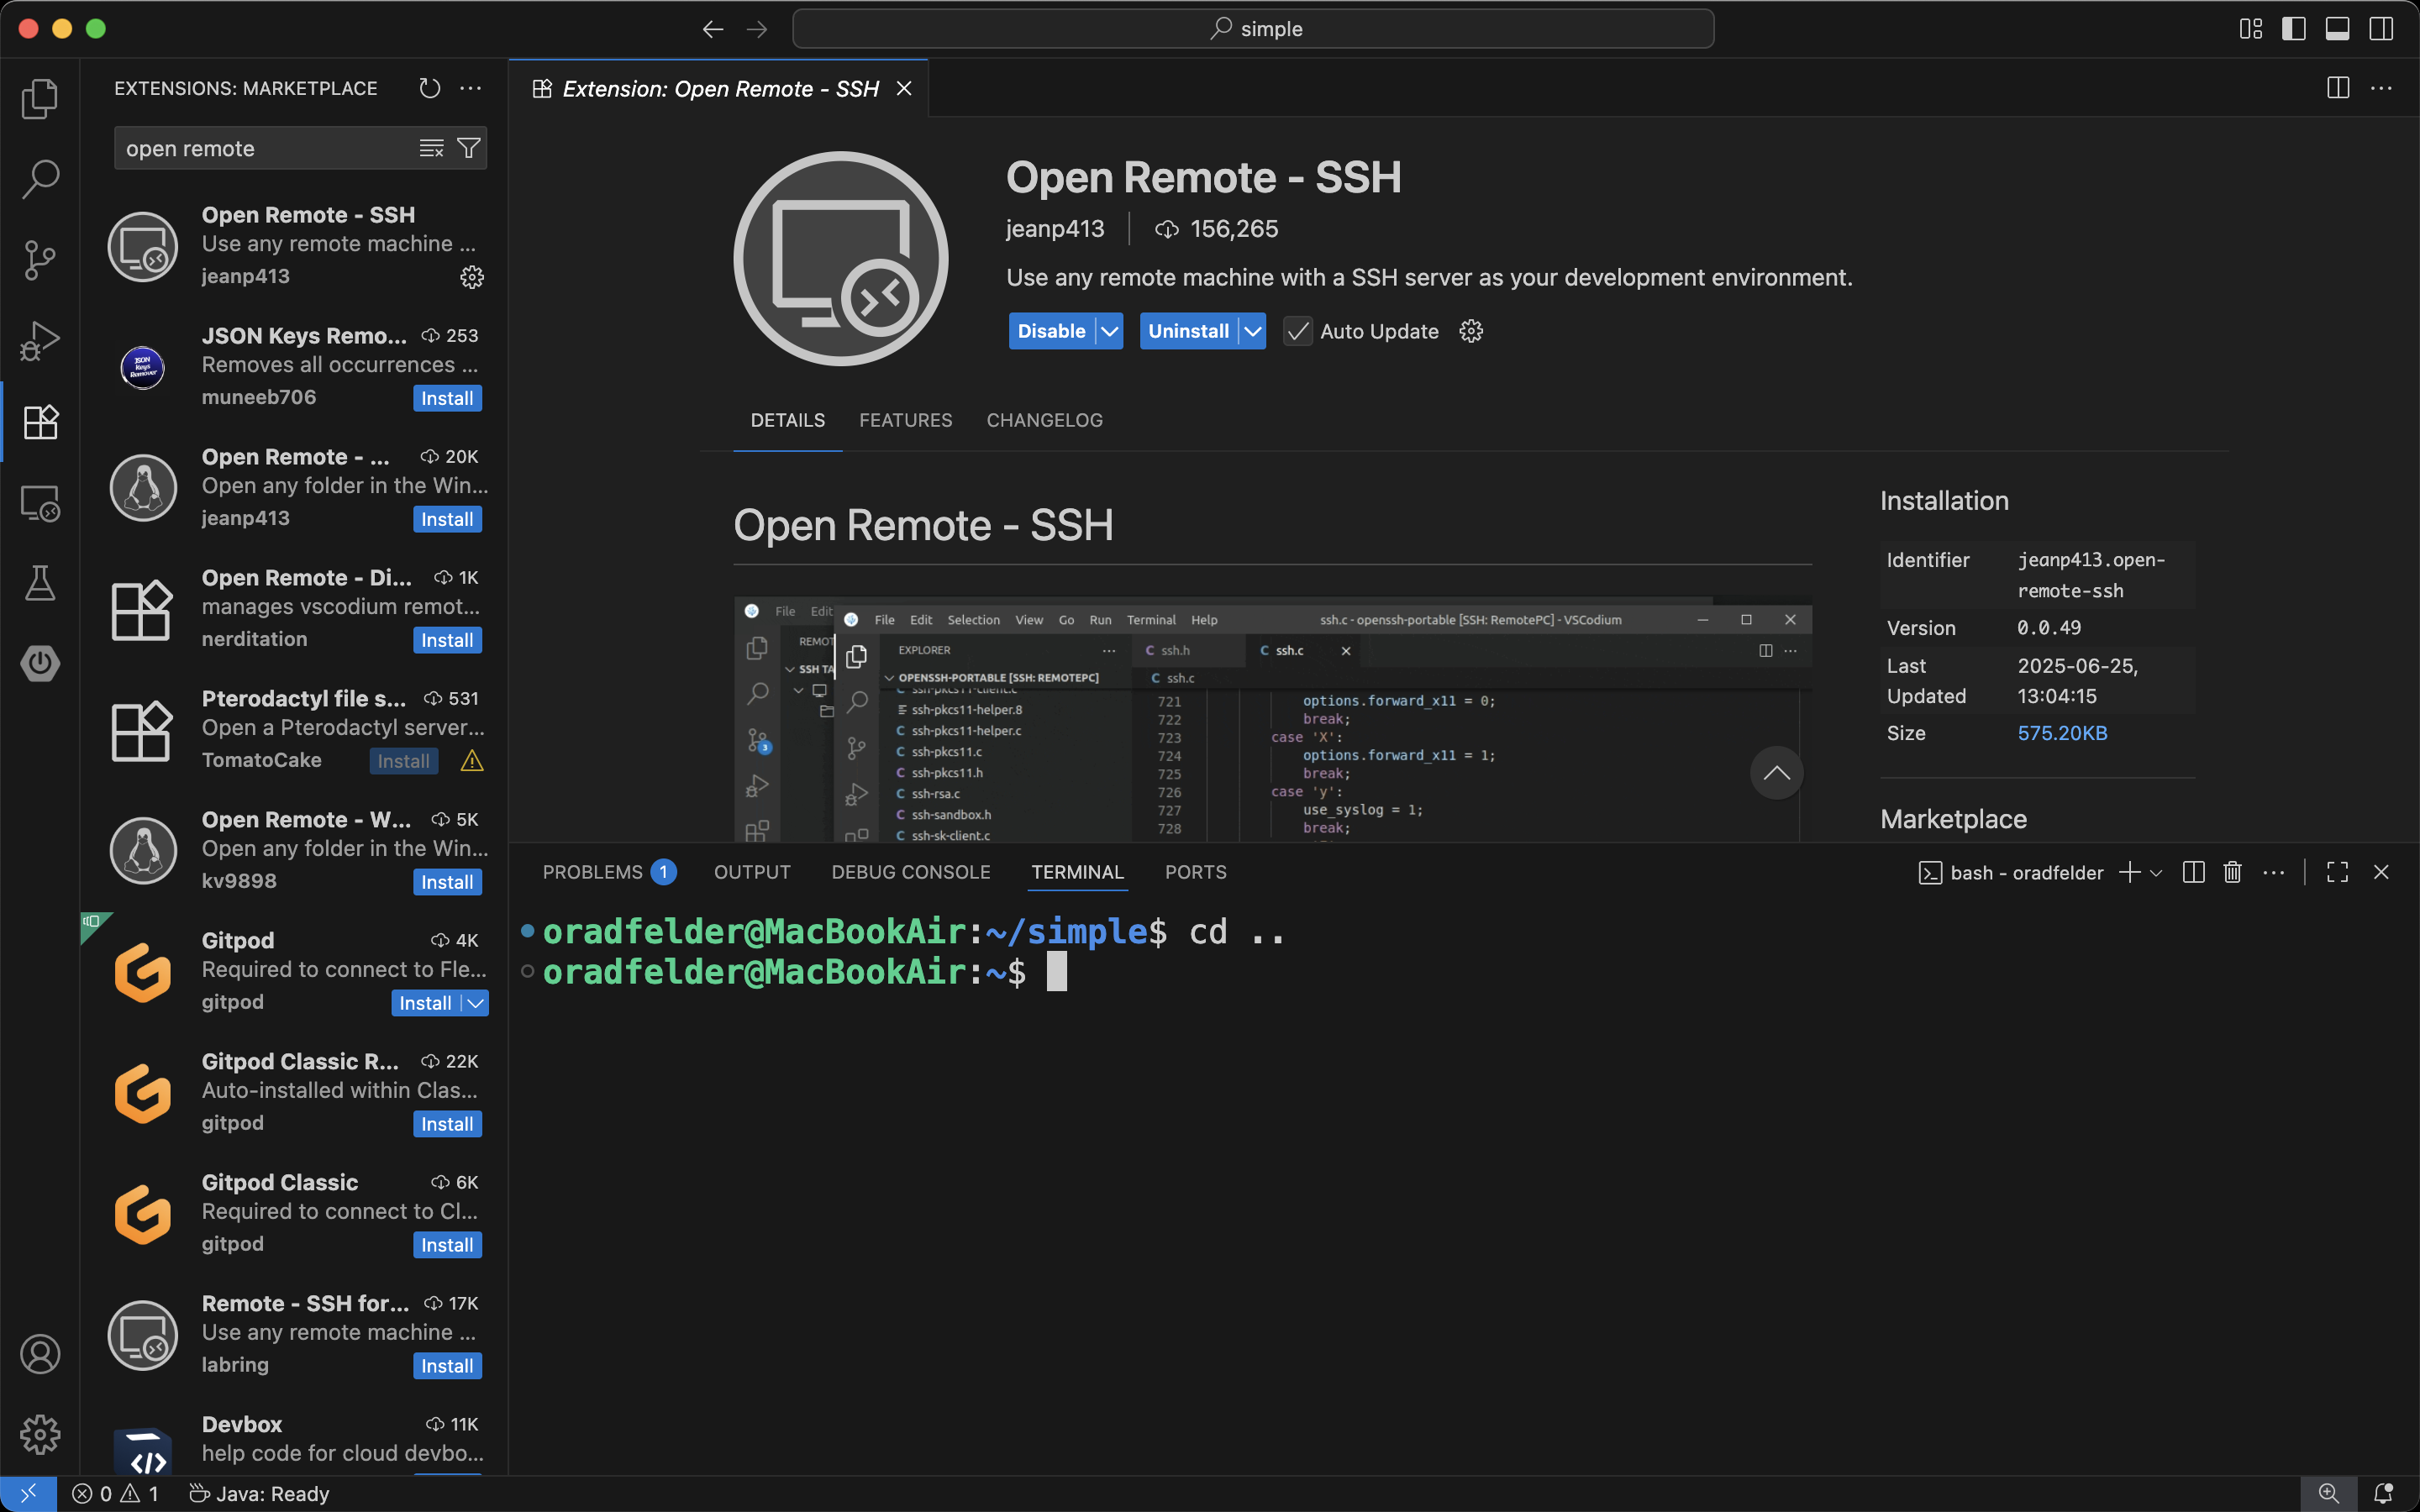Uninstall the Open Remote - SSH extension
This screenshot has width=2420, height=1512.
click(1188, 331)
